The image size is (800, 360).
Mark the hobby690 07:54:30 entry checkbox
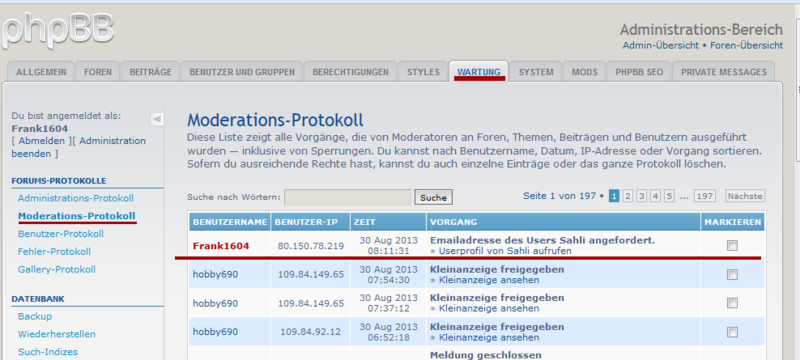click(x=732, y=275)
